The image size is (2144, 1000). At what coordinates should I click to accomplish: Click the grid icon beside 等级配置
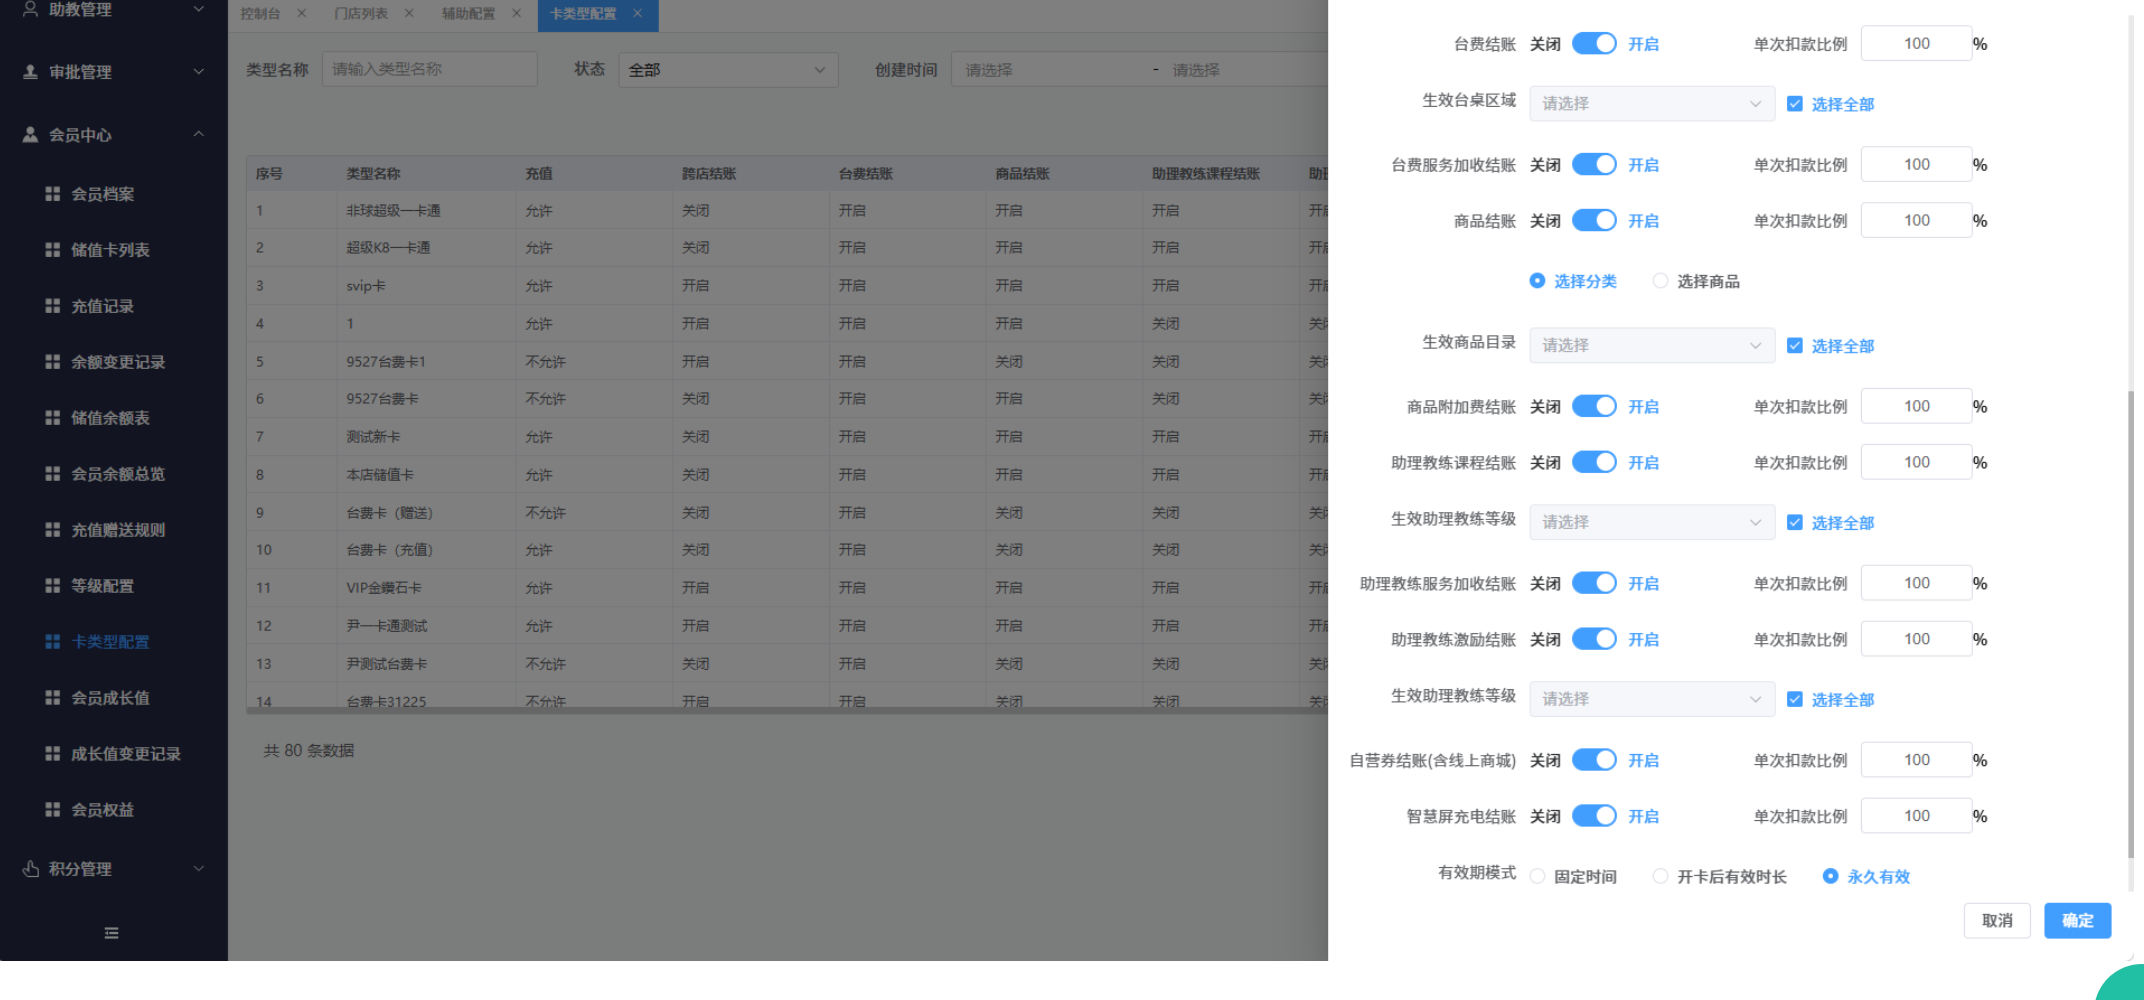pos(53,586)
